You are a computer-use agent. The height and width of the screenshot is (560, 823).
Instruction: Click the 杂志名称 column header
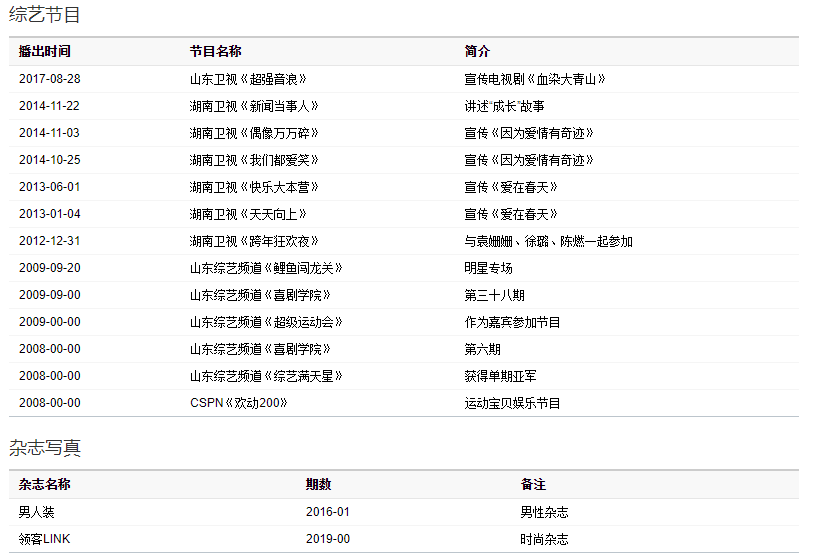point(44,484)
